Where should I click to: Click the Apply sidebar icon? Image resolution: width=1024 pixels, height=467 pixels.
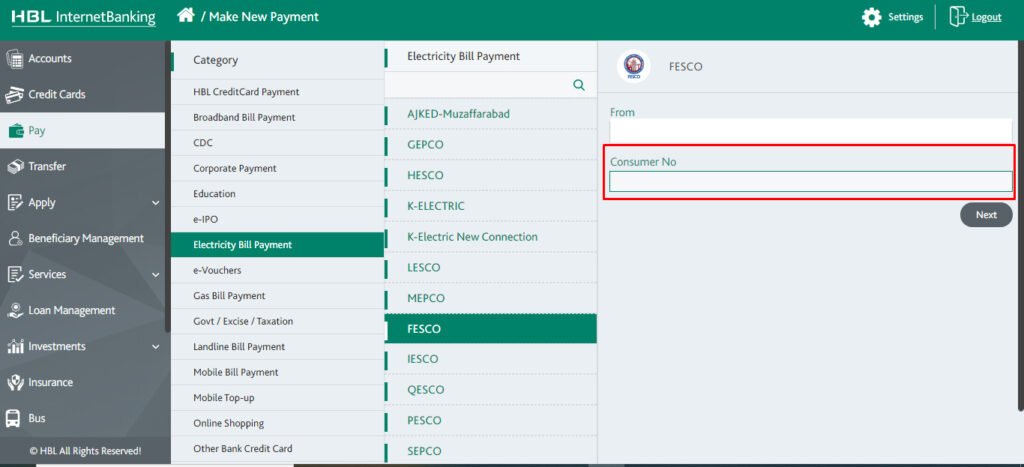click(15, 202)
